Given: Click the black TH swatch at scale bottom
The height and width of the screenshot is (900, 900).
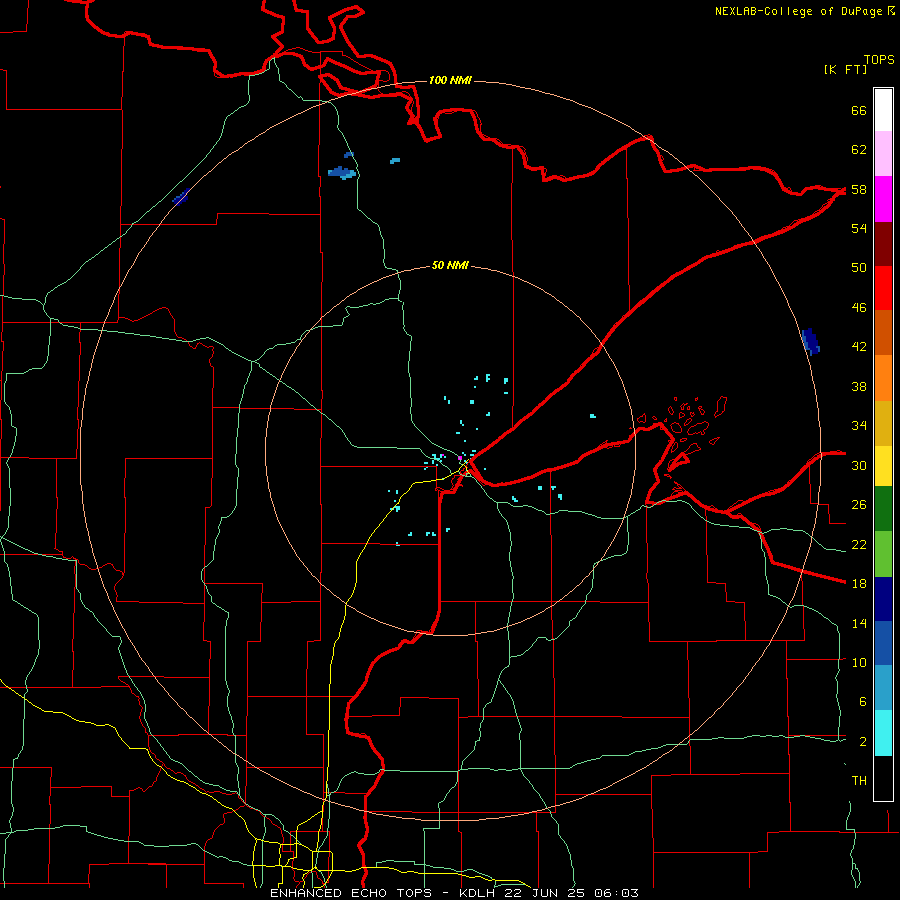Looking at the screenshot, I should point(883,778).
